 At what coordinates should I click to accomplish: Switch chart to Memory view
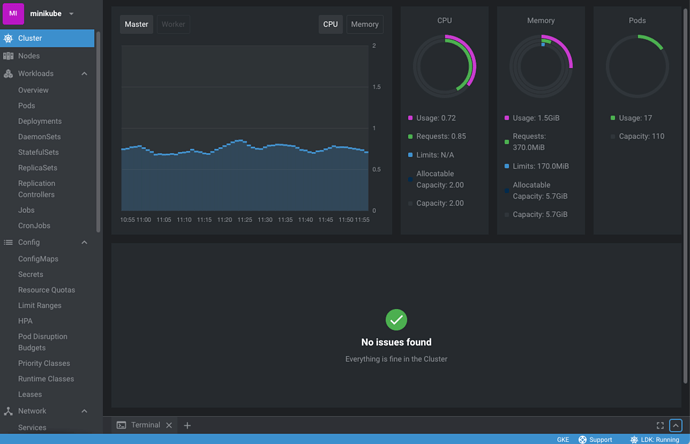click(364, 24)
